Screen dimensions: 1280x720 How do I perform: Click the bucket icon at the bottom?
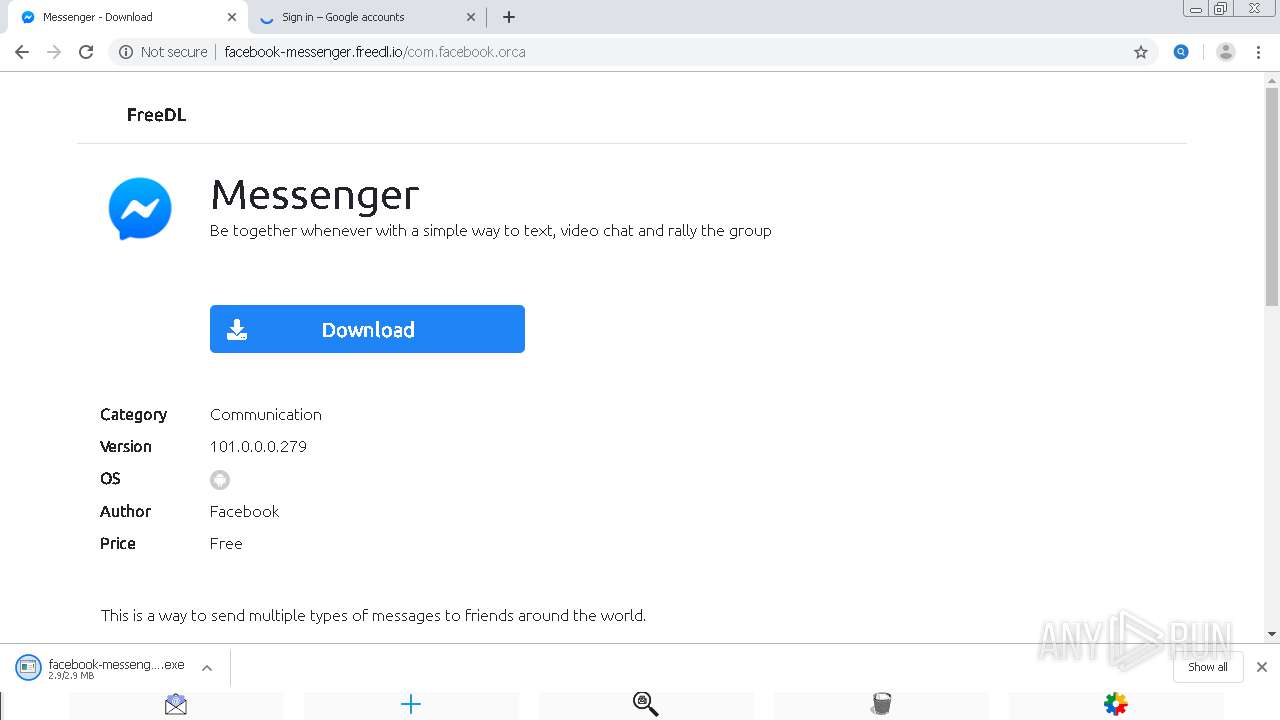(x=881, y=705)
